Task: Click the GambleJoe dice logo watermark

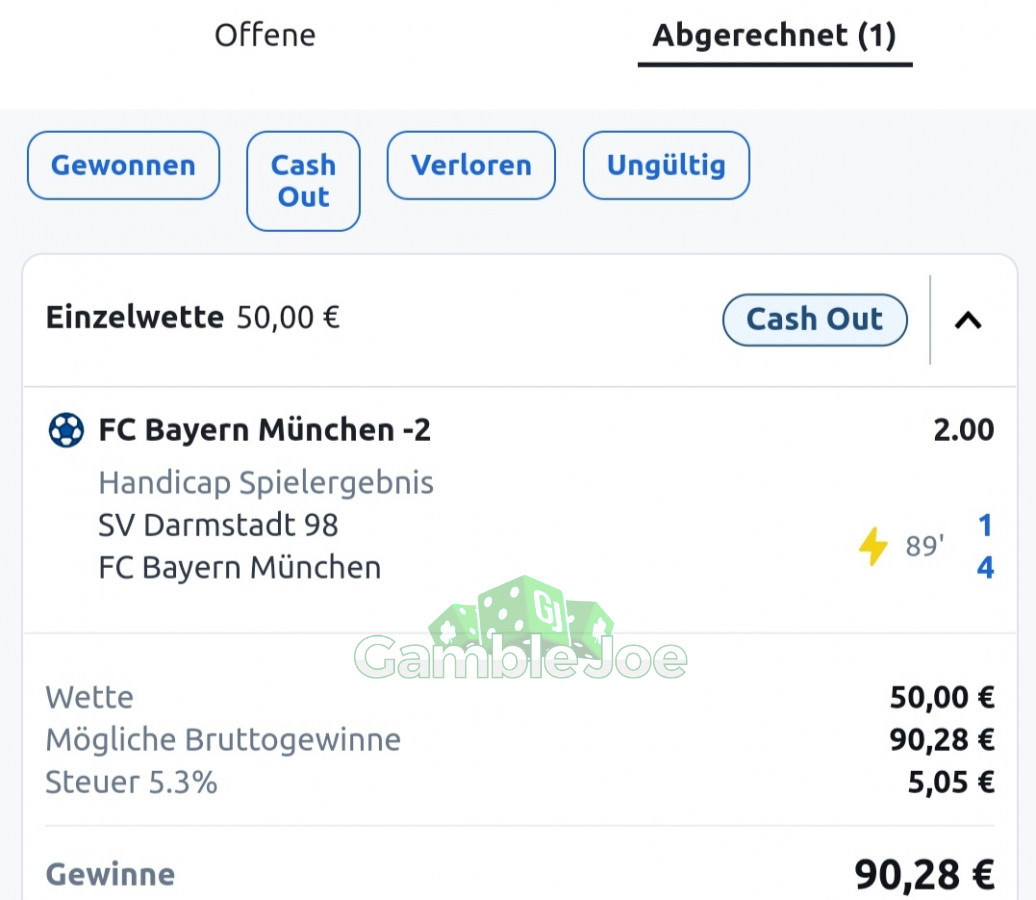Action: (x=521, y=628)
